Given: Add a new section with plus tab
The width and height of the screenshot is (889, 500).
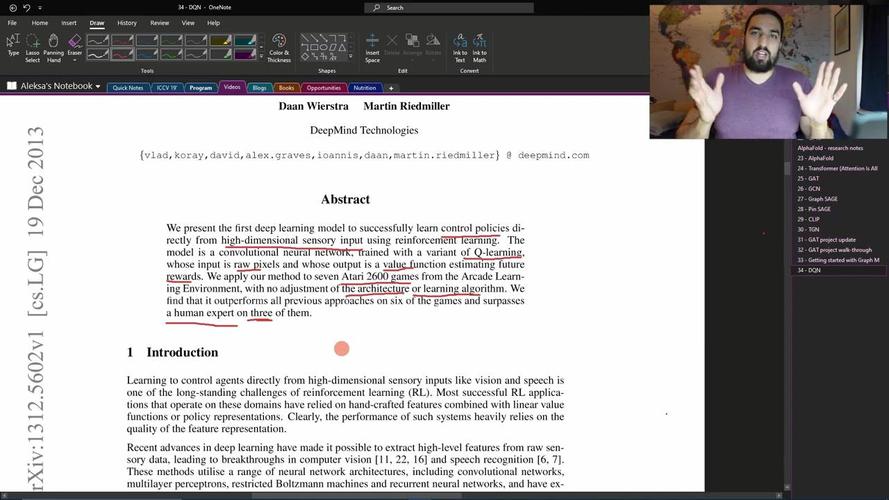Looking at the screenshot, I should click(x=391, y=88).
